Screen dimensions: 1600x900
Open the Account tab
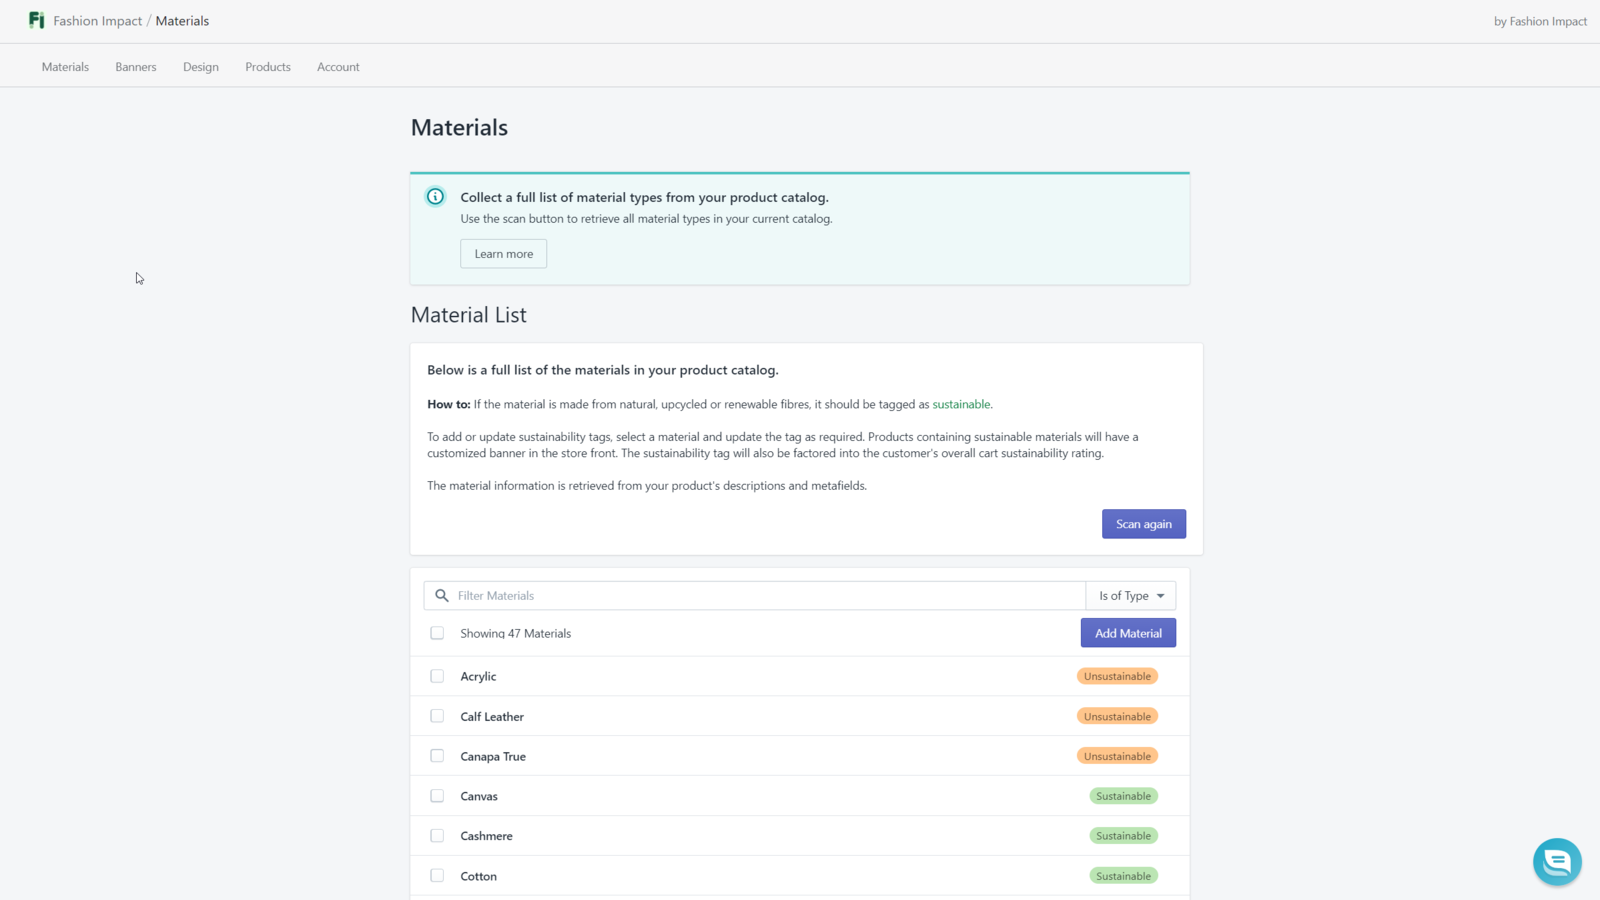tap(338, 67)
